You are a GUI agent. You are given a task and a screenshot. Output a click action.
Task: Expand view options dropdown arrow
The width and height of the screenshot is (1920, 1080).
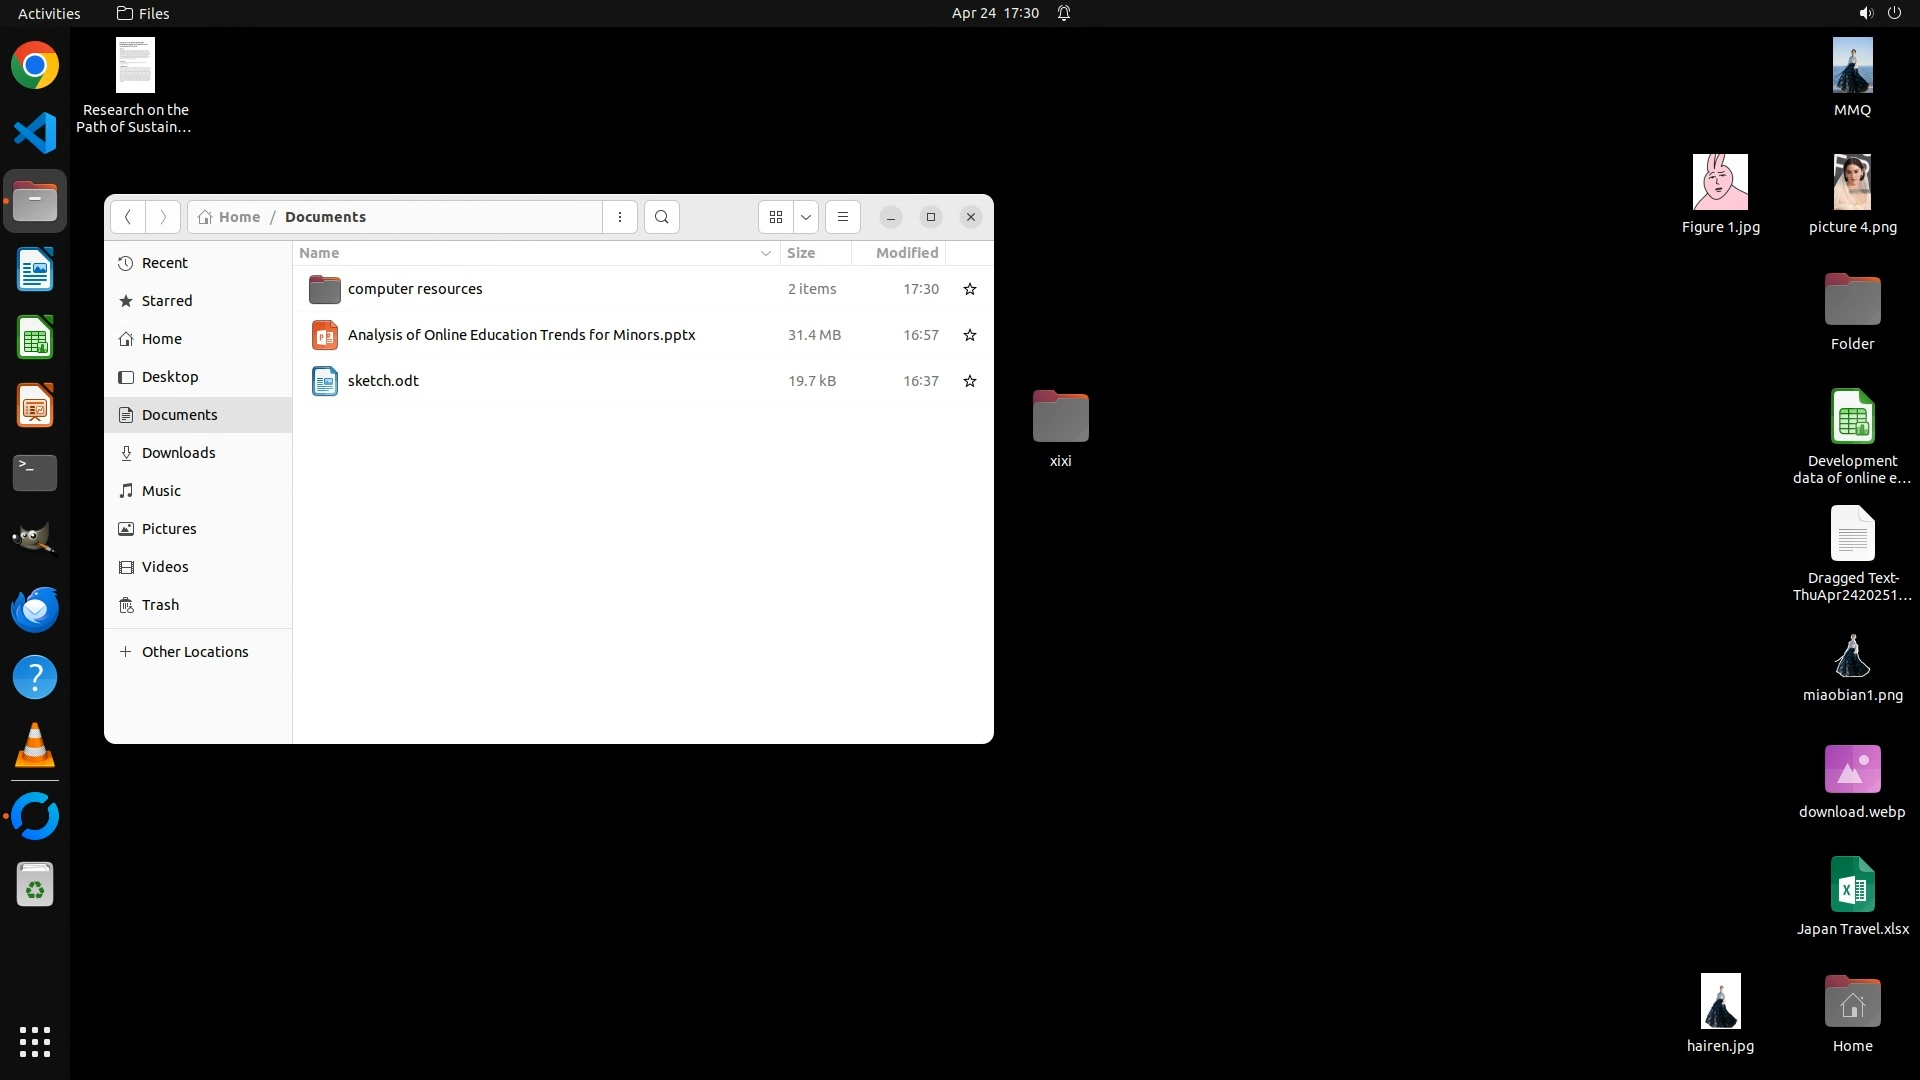pos(806,217)
